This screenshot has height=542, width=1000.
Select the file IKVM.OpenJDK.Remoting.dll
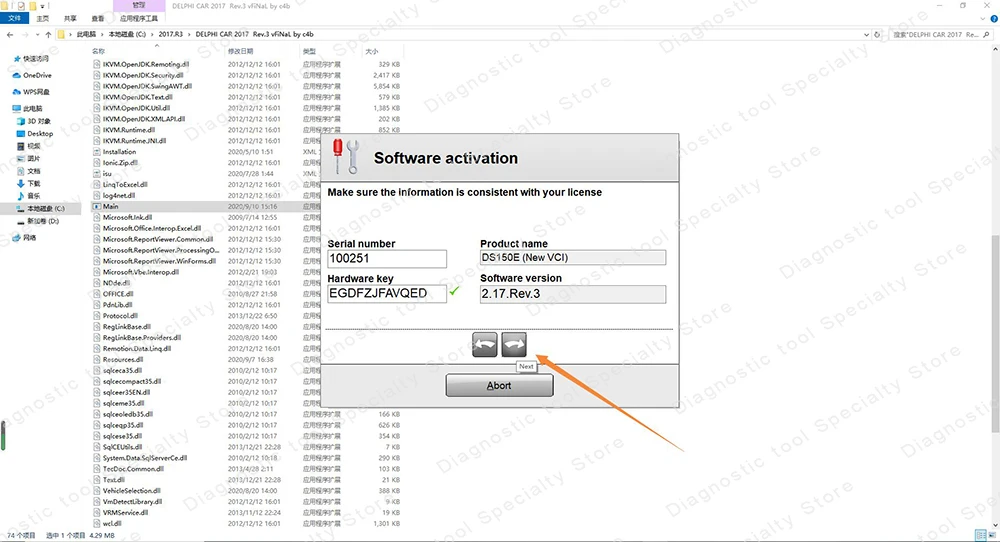pyautogui.click(x=145, y=64)
